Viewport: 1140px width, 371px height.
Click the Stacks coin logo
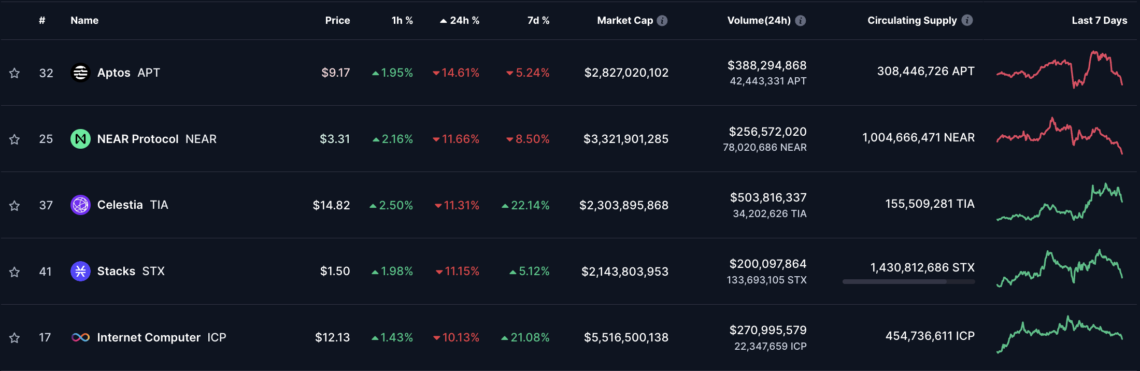[80, 271]
